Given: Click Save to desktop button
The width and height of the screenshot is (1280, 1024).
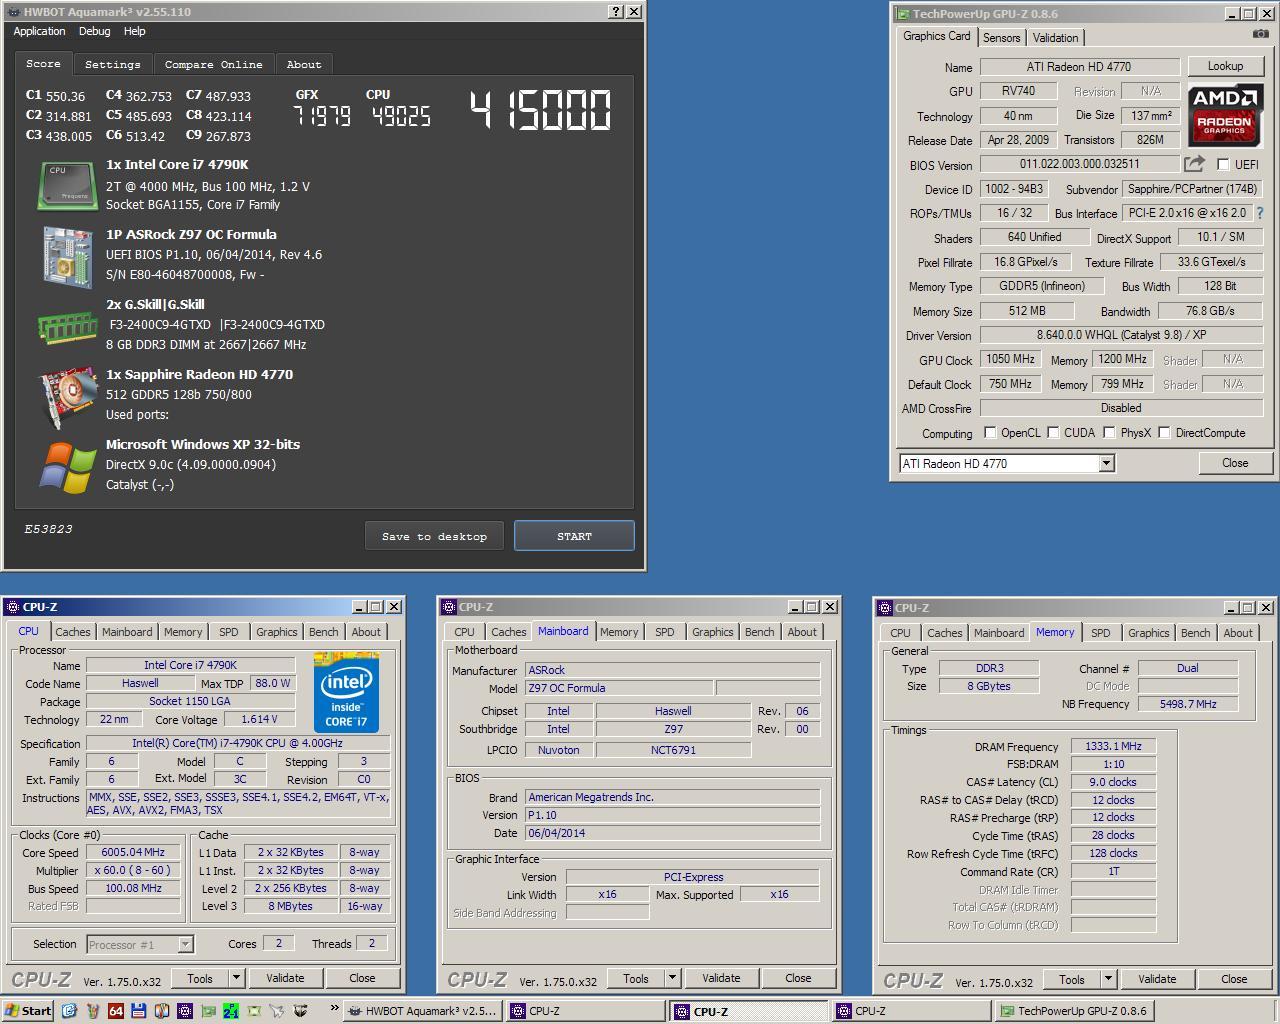Looking at the screenshot, I should point(434,536).
